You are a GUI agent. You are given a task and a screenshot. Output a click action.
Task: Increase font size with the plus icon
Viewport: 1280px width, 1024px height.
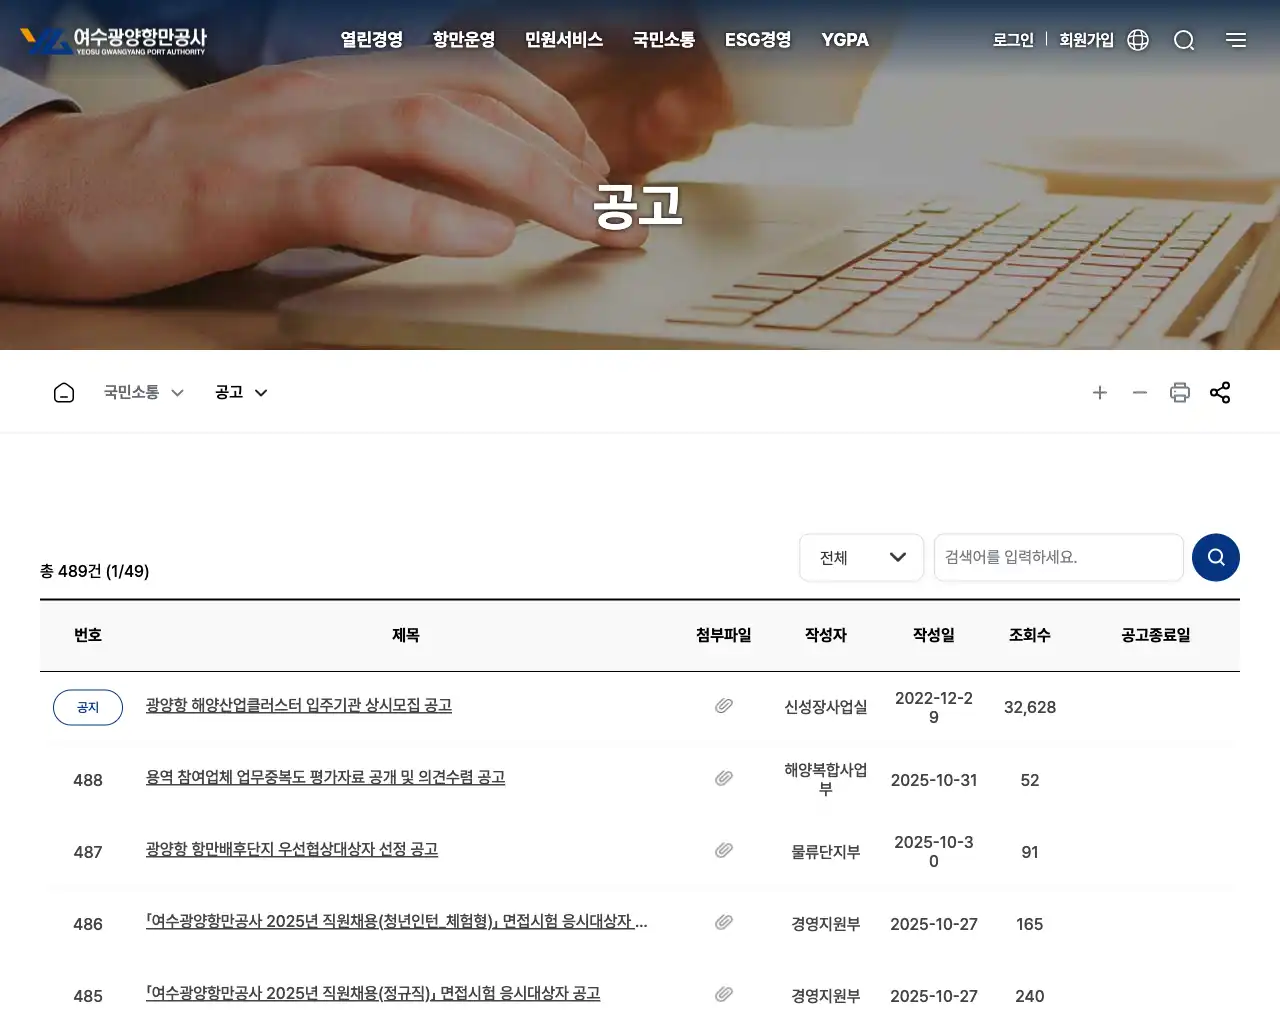[x=1100, y=392]
